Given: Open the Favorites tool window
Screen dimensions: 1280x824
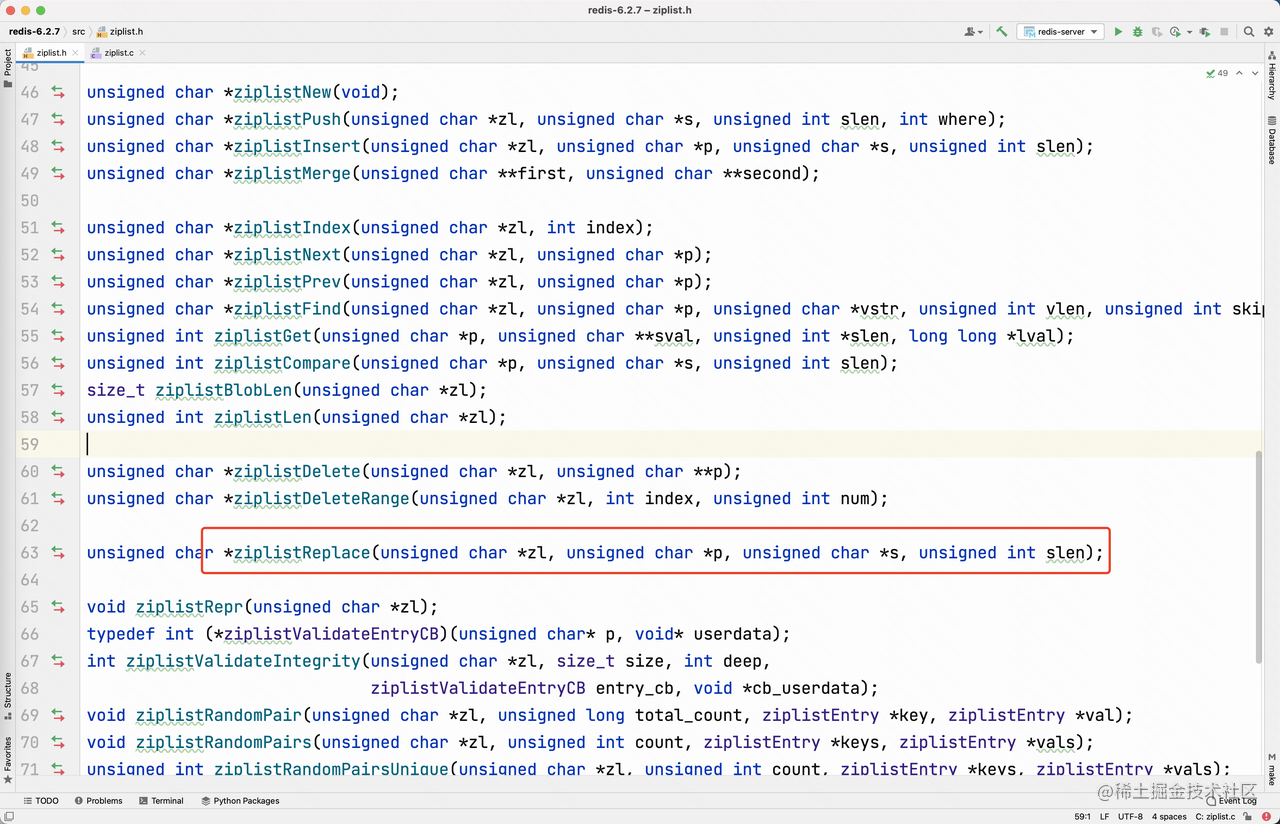Looking at the screenshot, I should click(x=8, y=760).
